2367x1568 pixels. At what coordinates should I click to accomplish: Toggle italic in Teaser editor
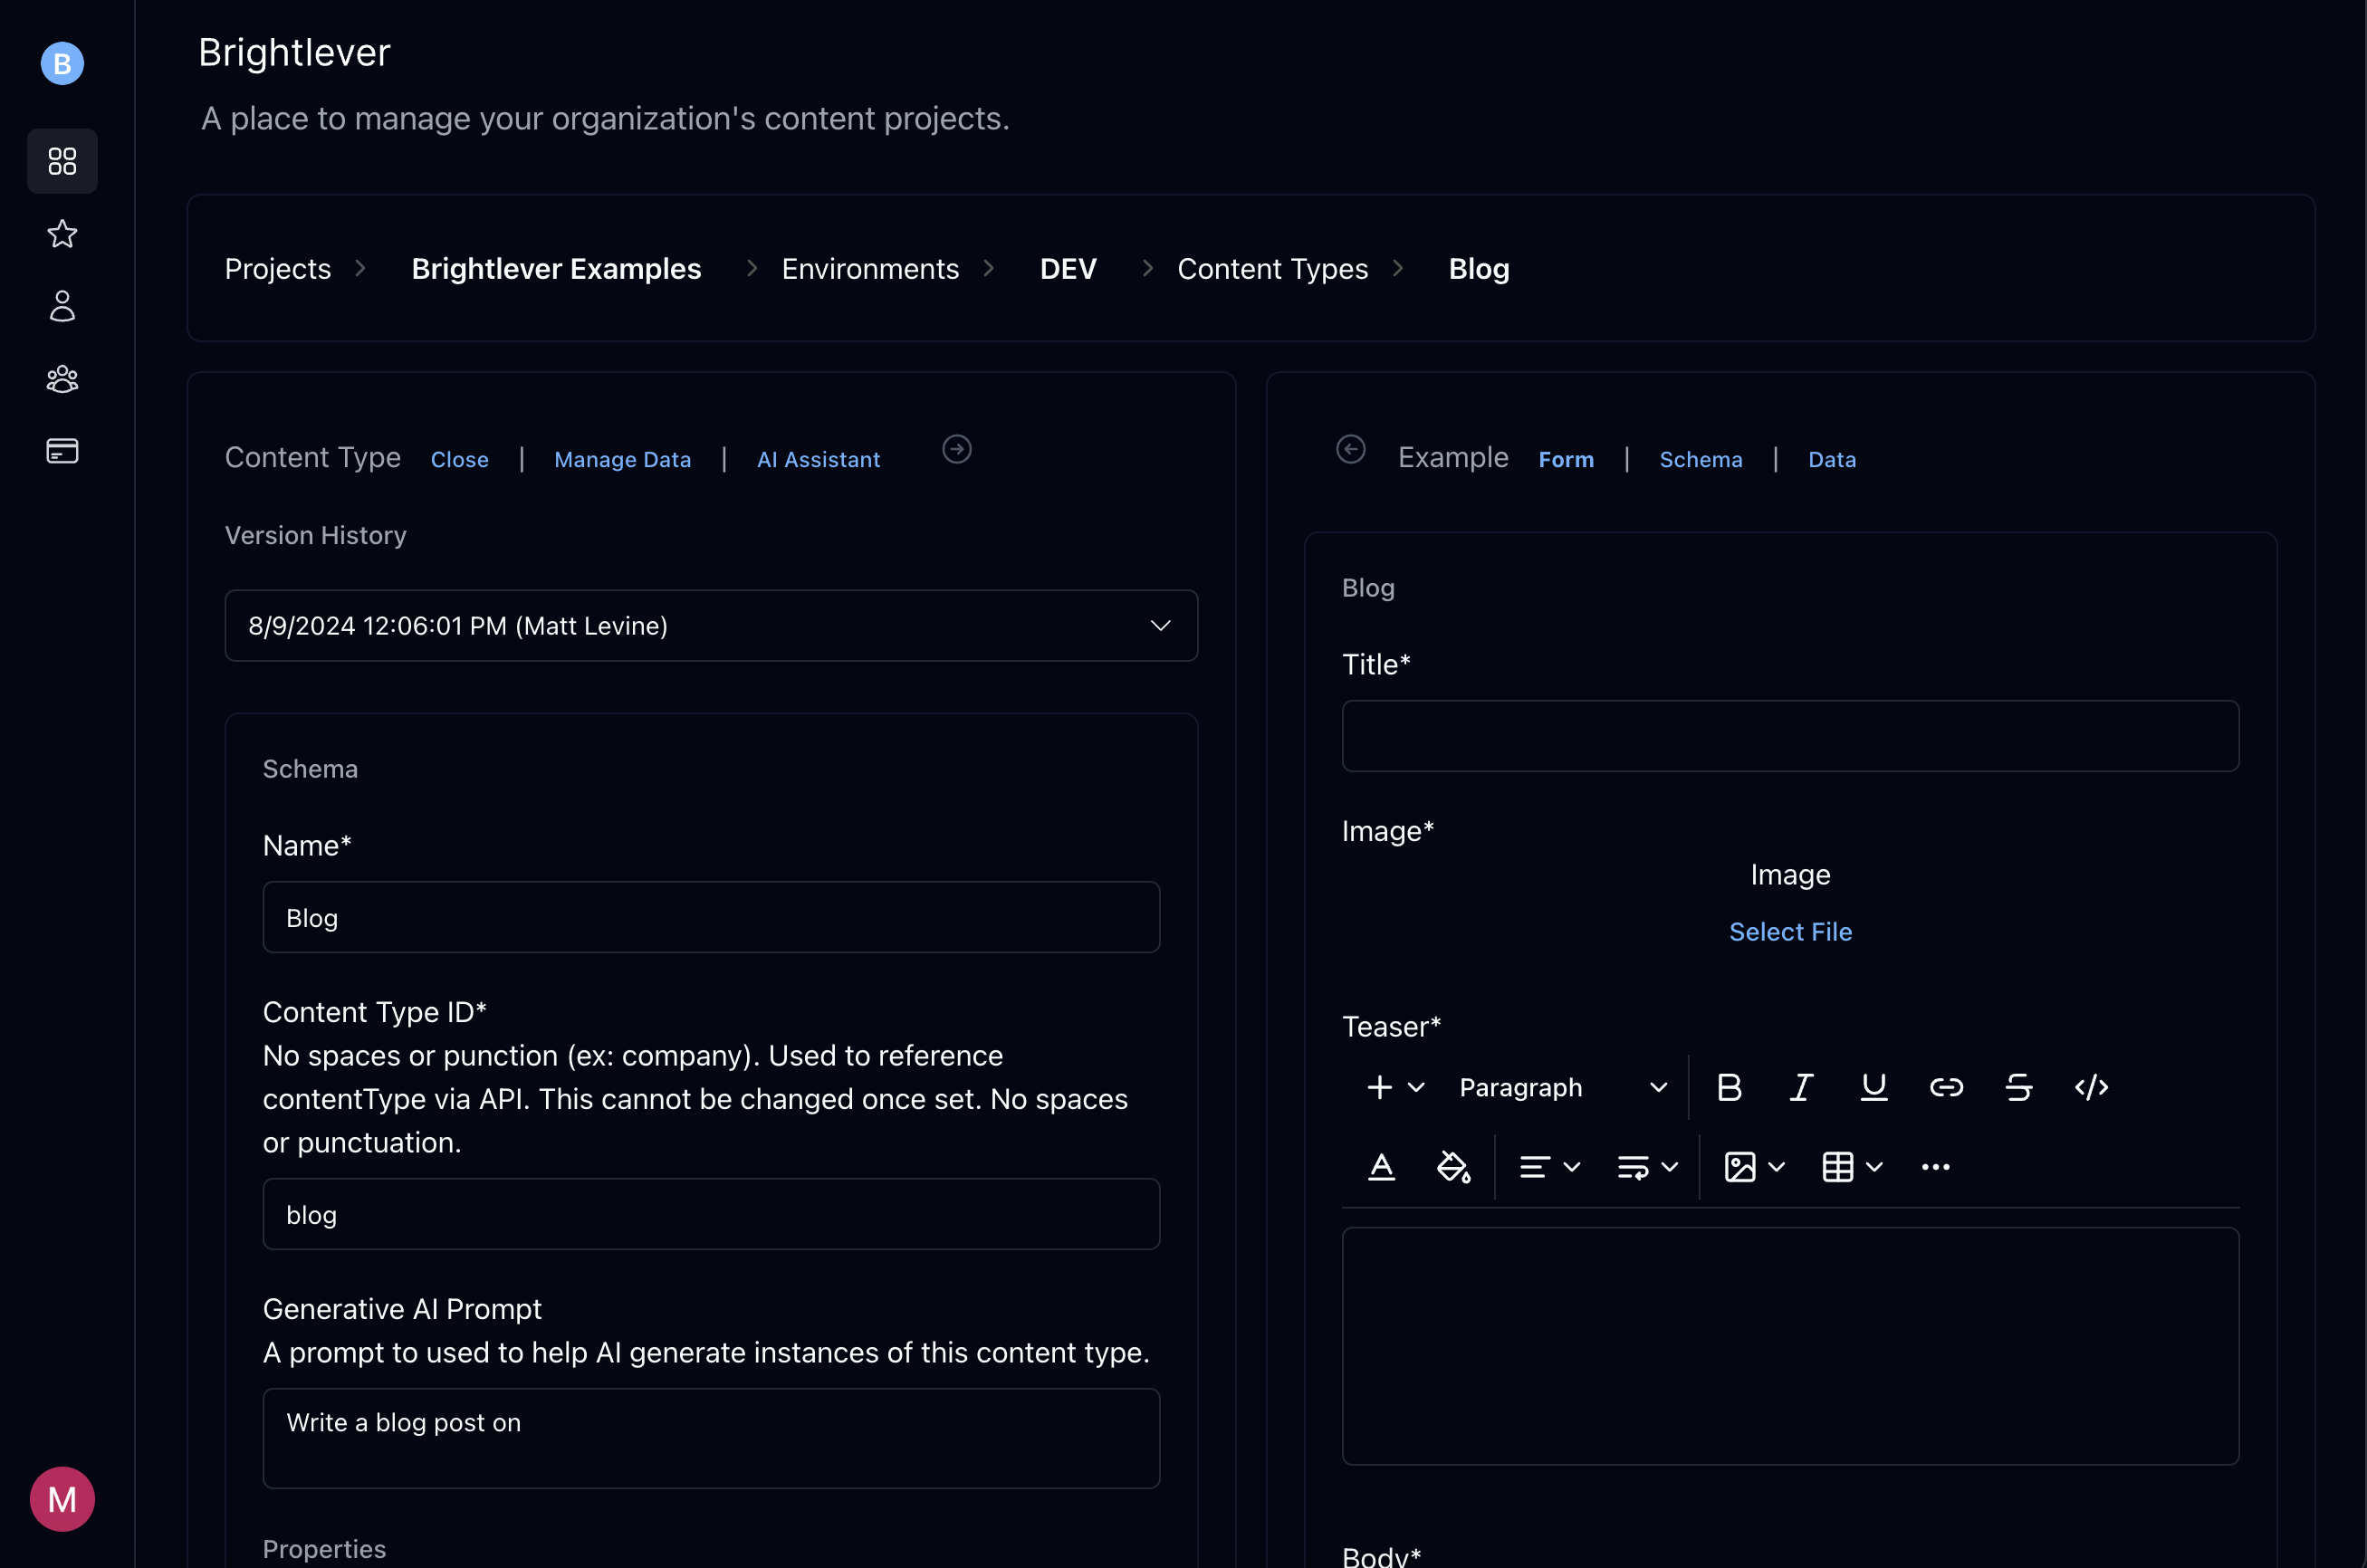pyautogui.click(x=1801, y=1087)
